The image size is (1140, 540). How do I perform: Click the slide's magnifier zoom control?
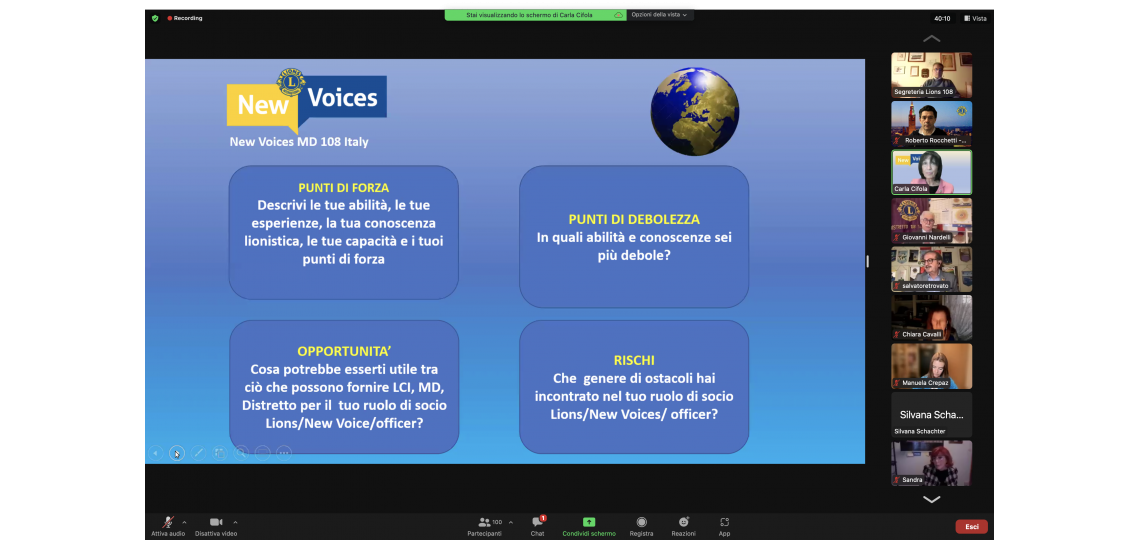(x=241, y=453)
